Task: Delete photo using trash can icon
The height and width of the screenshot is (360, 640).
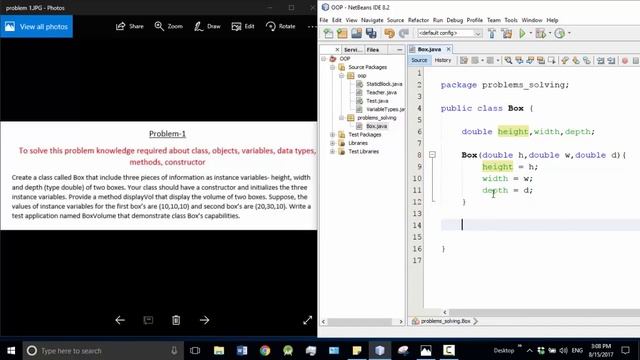Action: [176, 320]
